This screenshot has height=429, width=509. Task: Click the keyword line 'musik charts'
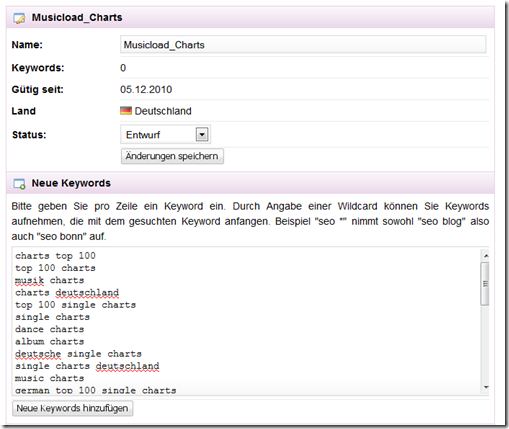(50, 280)
